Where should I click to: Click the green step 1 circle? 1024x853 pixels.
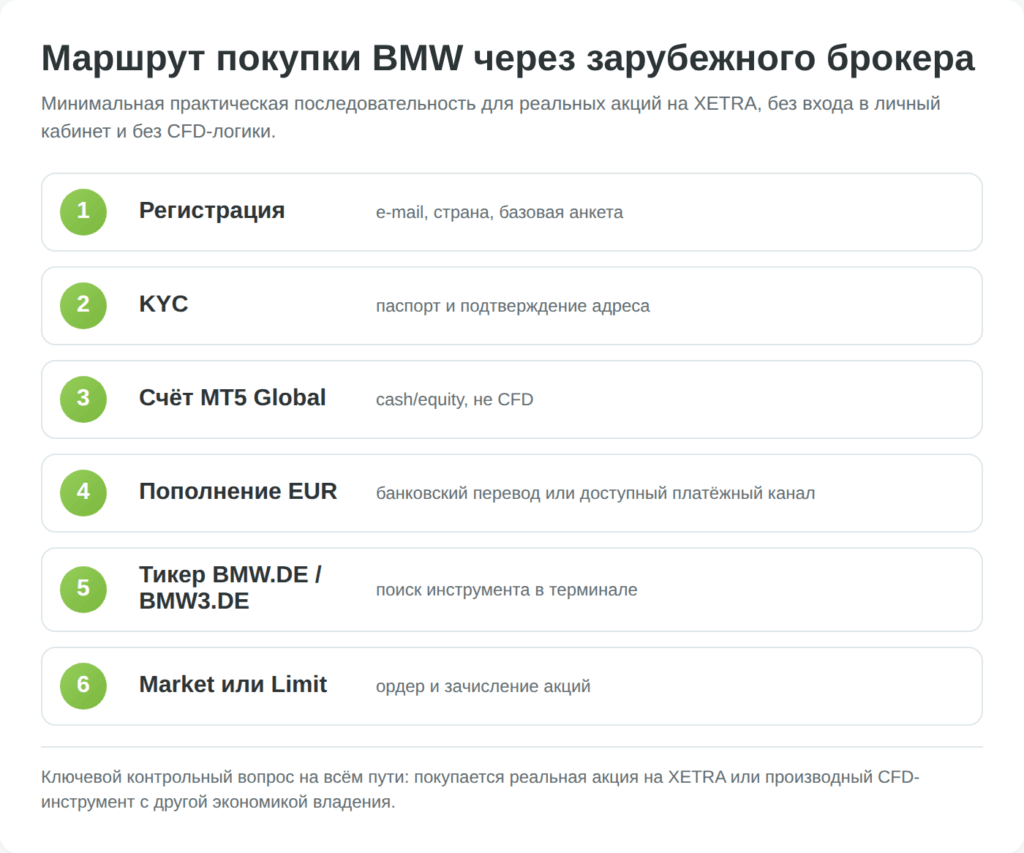coord(83,212)
